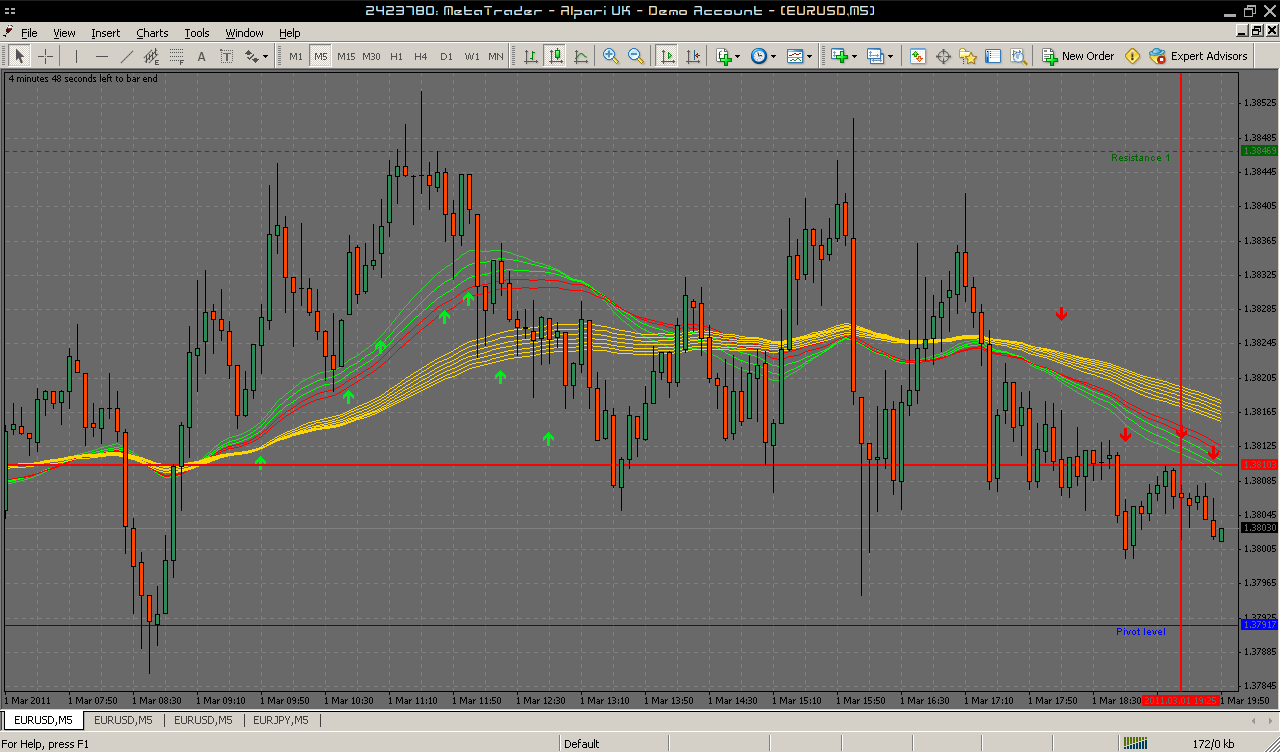Open the Window menu
Image resolution: width=1280 pixels, height=752 pixels.
245,33
